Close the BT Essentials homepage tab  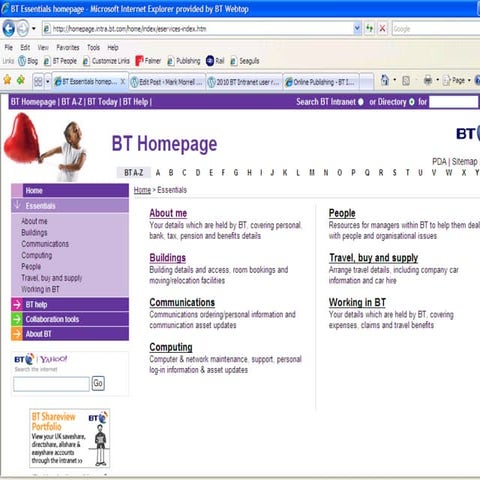coord(123,82)
